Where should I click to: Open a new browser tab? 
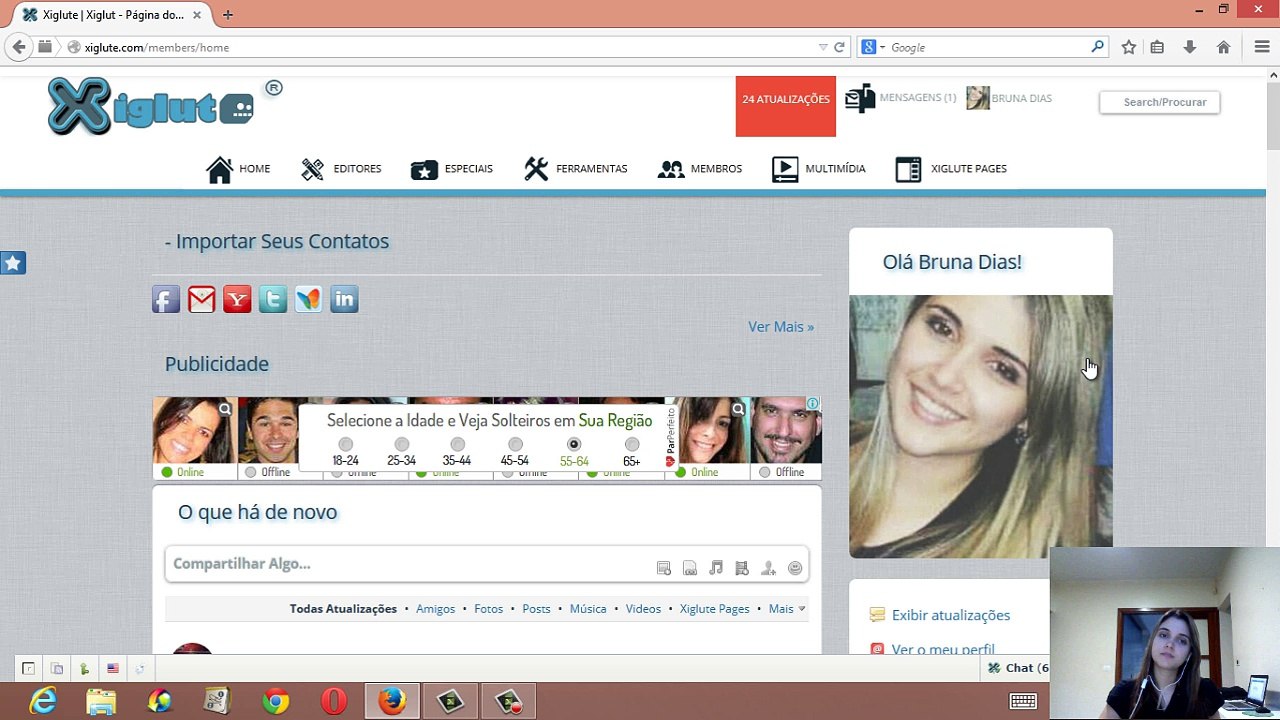point(228,15)
